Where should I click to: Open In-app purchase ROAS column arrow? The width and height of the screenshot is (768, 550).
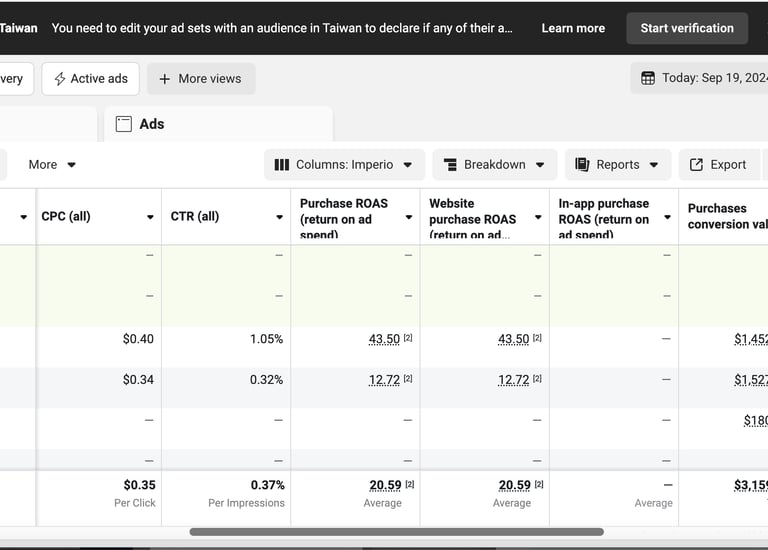pyautogui.click(x=667, y=217)
